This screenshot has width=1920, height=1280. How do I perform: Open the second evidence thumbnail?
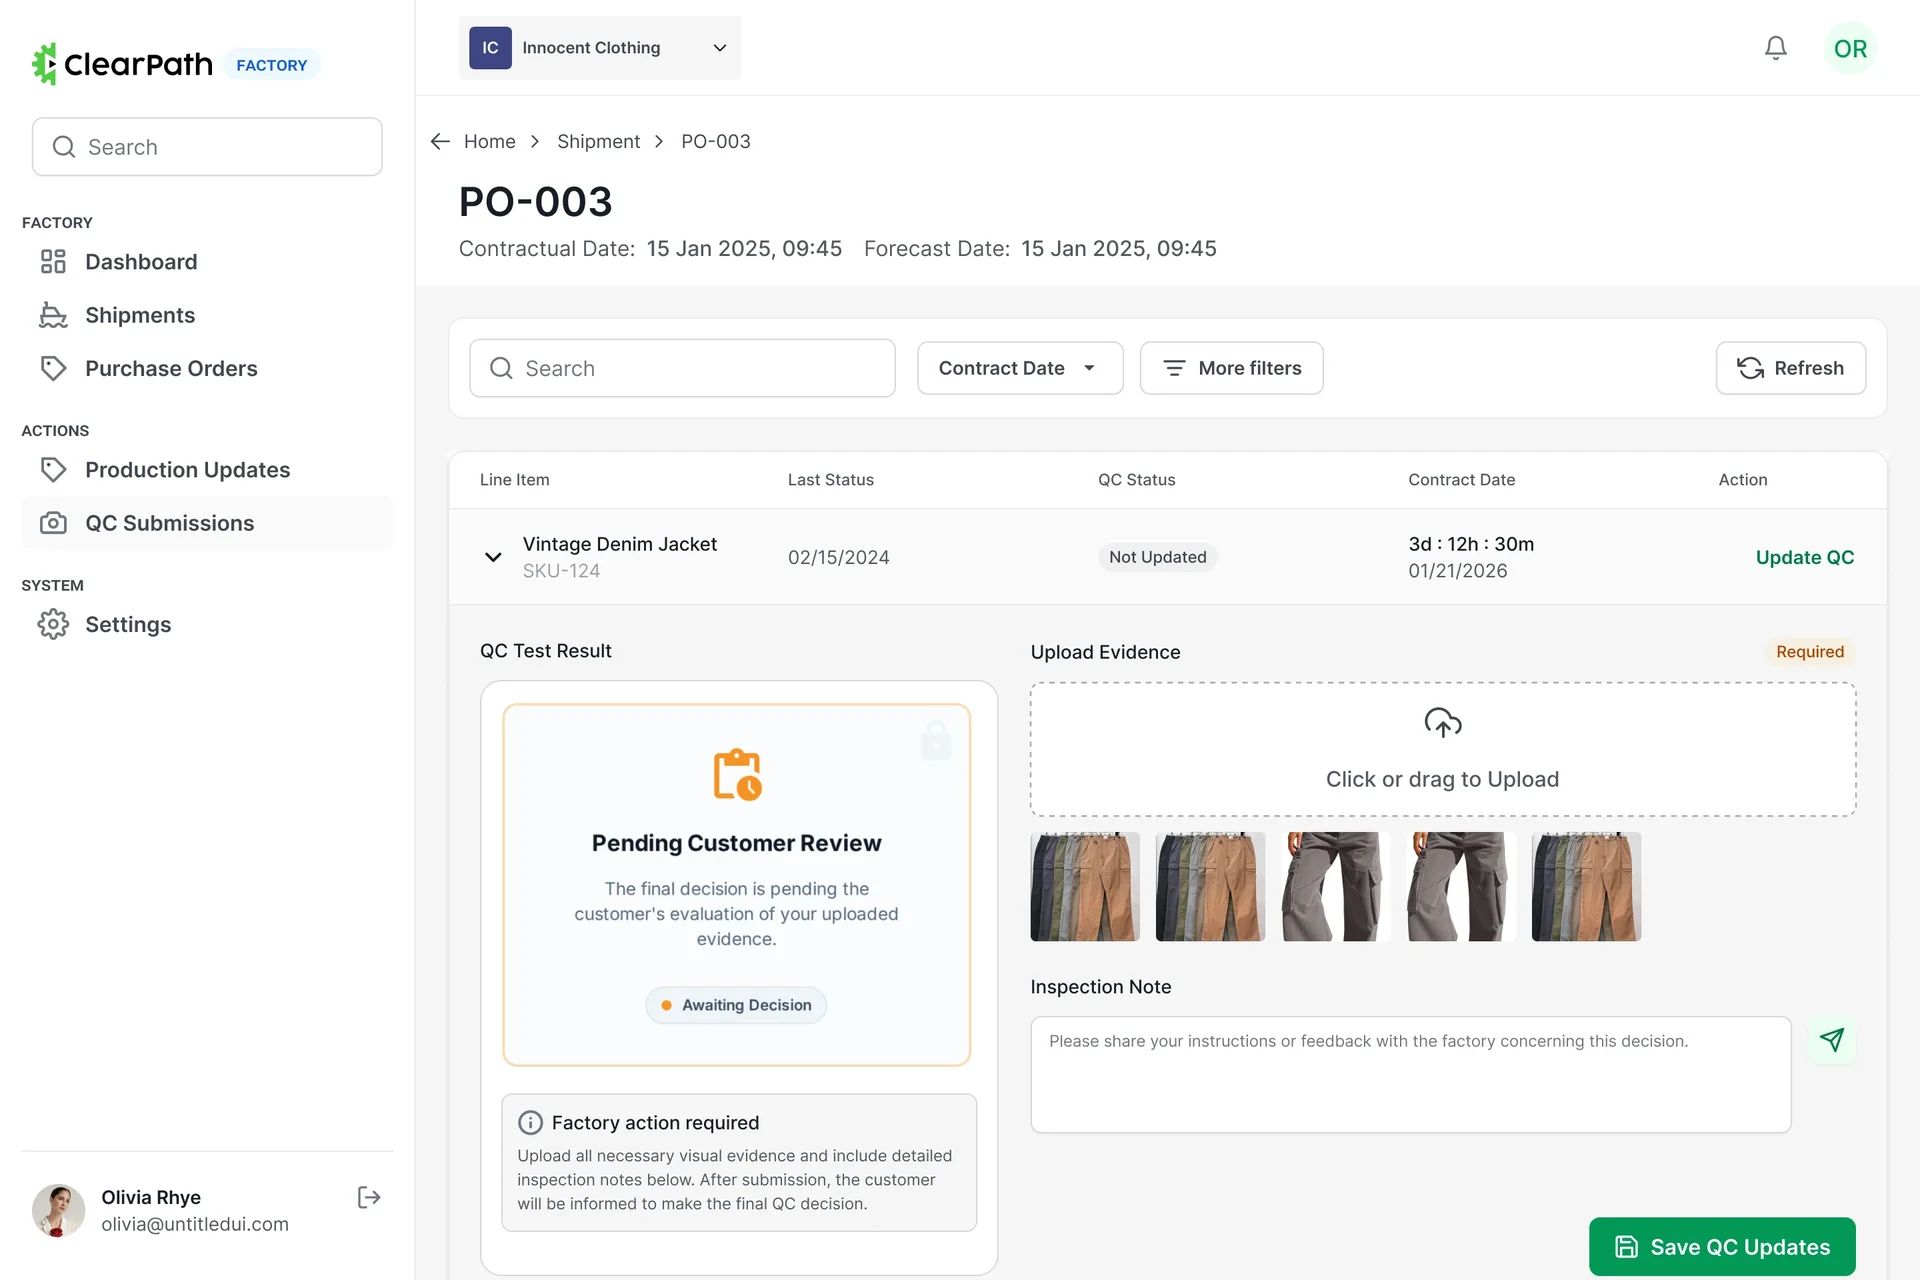pyautogui.click(x=1210, y=886)
